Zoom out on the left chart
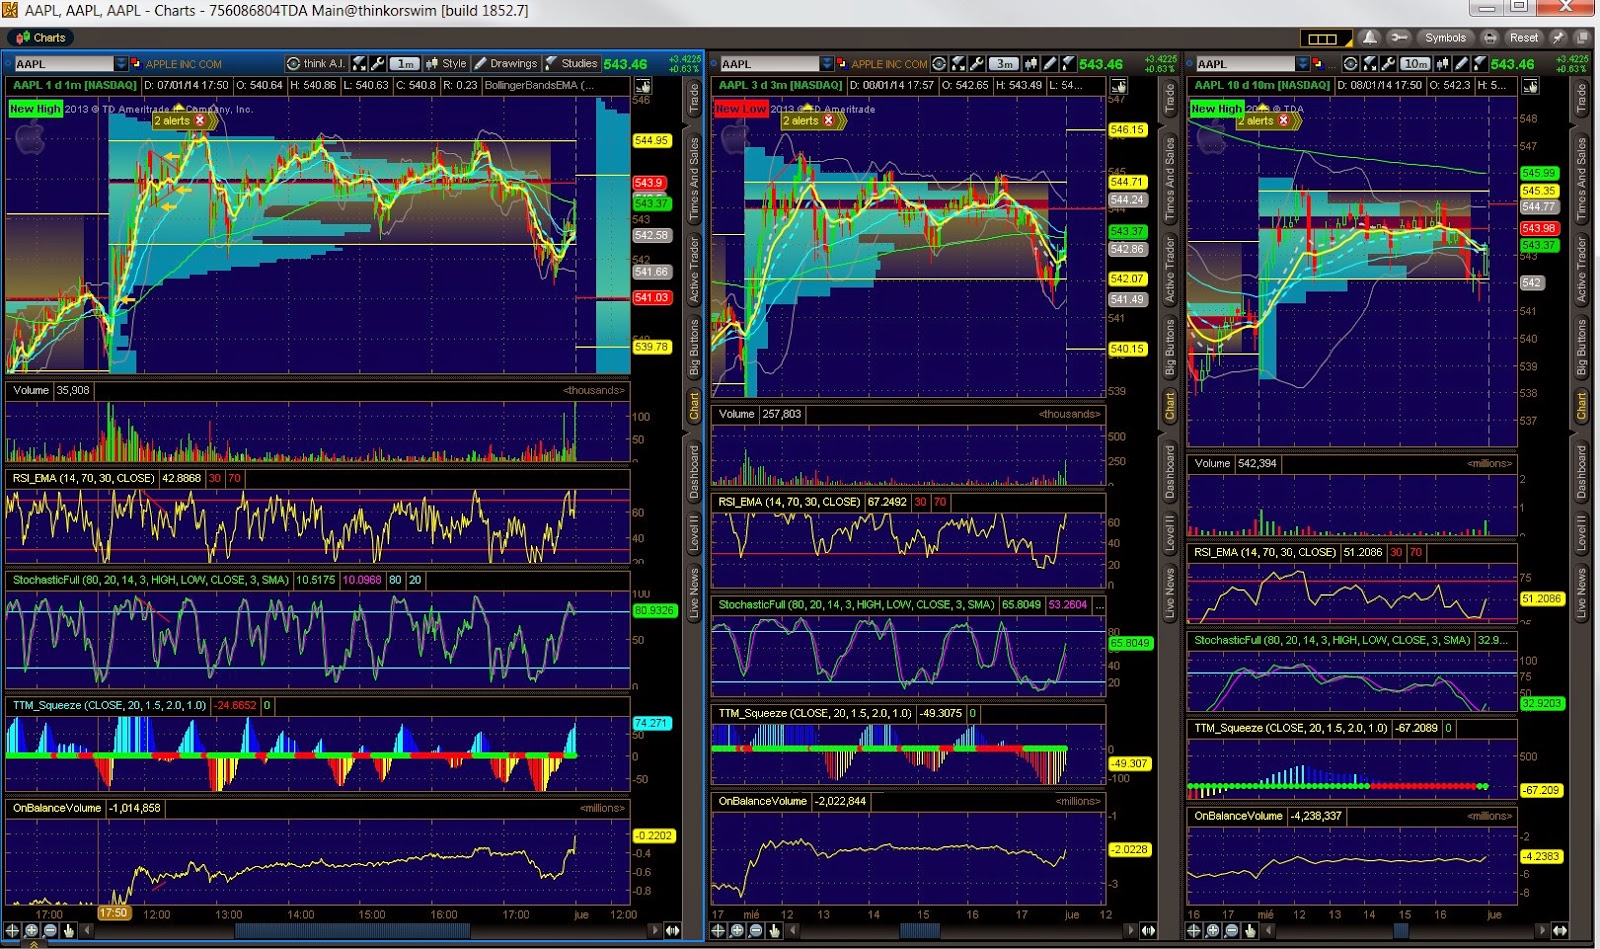1600x949 pixels. tap(50, 930)
